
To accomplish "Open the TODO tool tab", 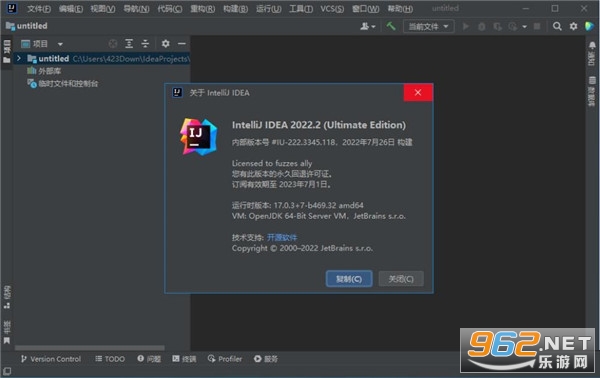I will click(x=110, y=359).
